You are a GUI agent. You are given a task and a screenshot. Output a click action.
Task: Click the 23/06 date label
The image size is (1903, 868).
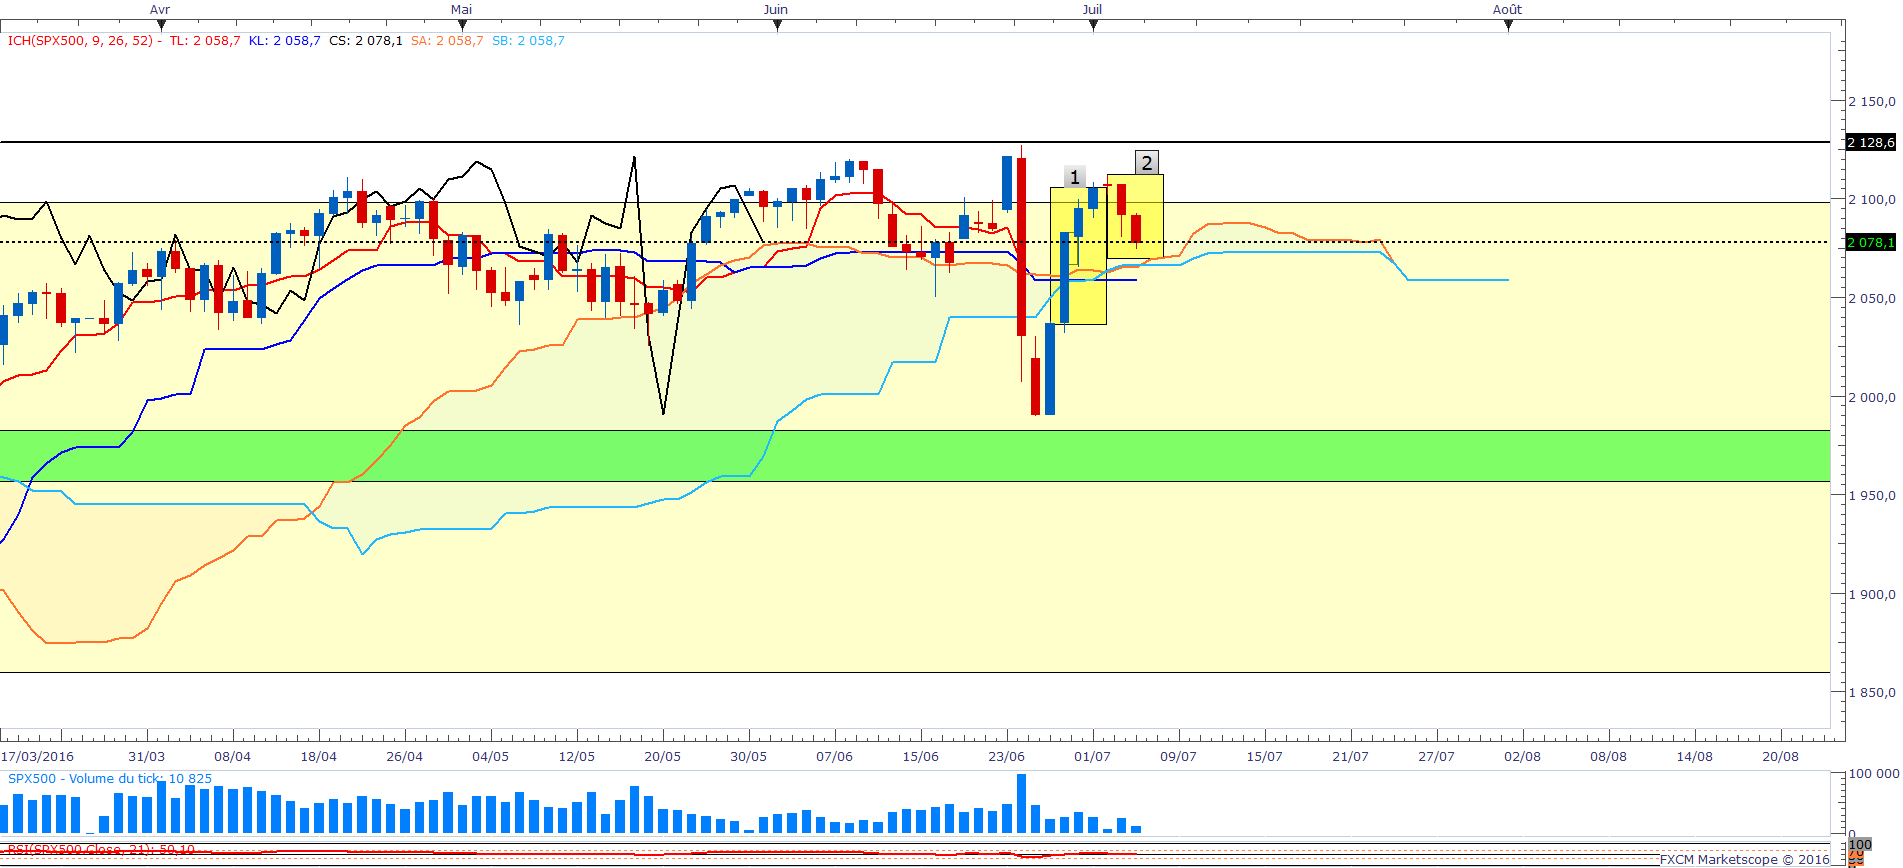pyautogui.click(x=1007, y=757)
